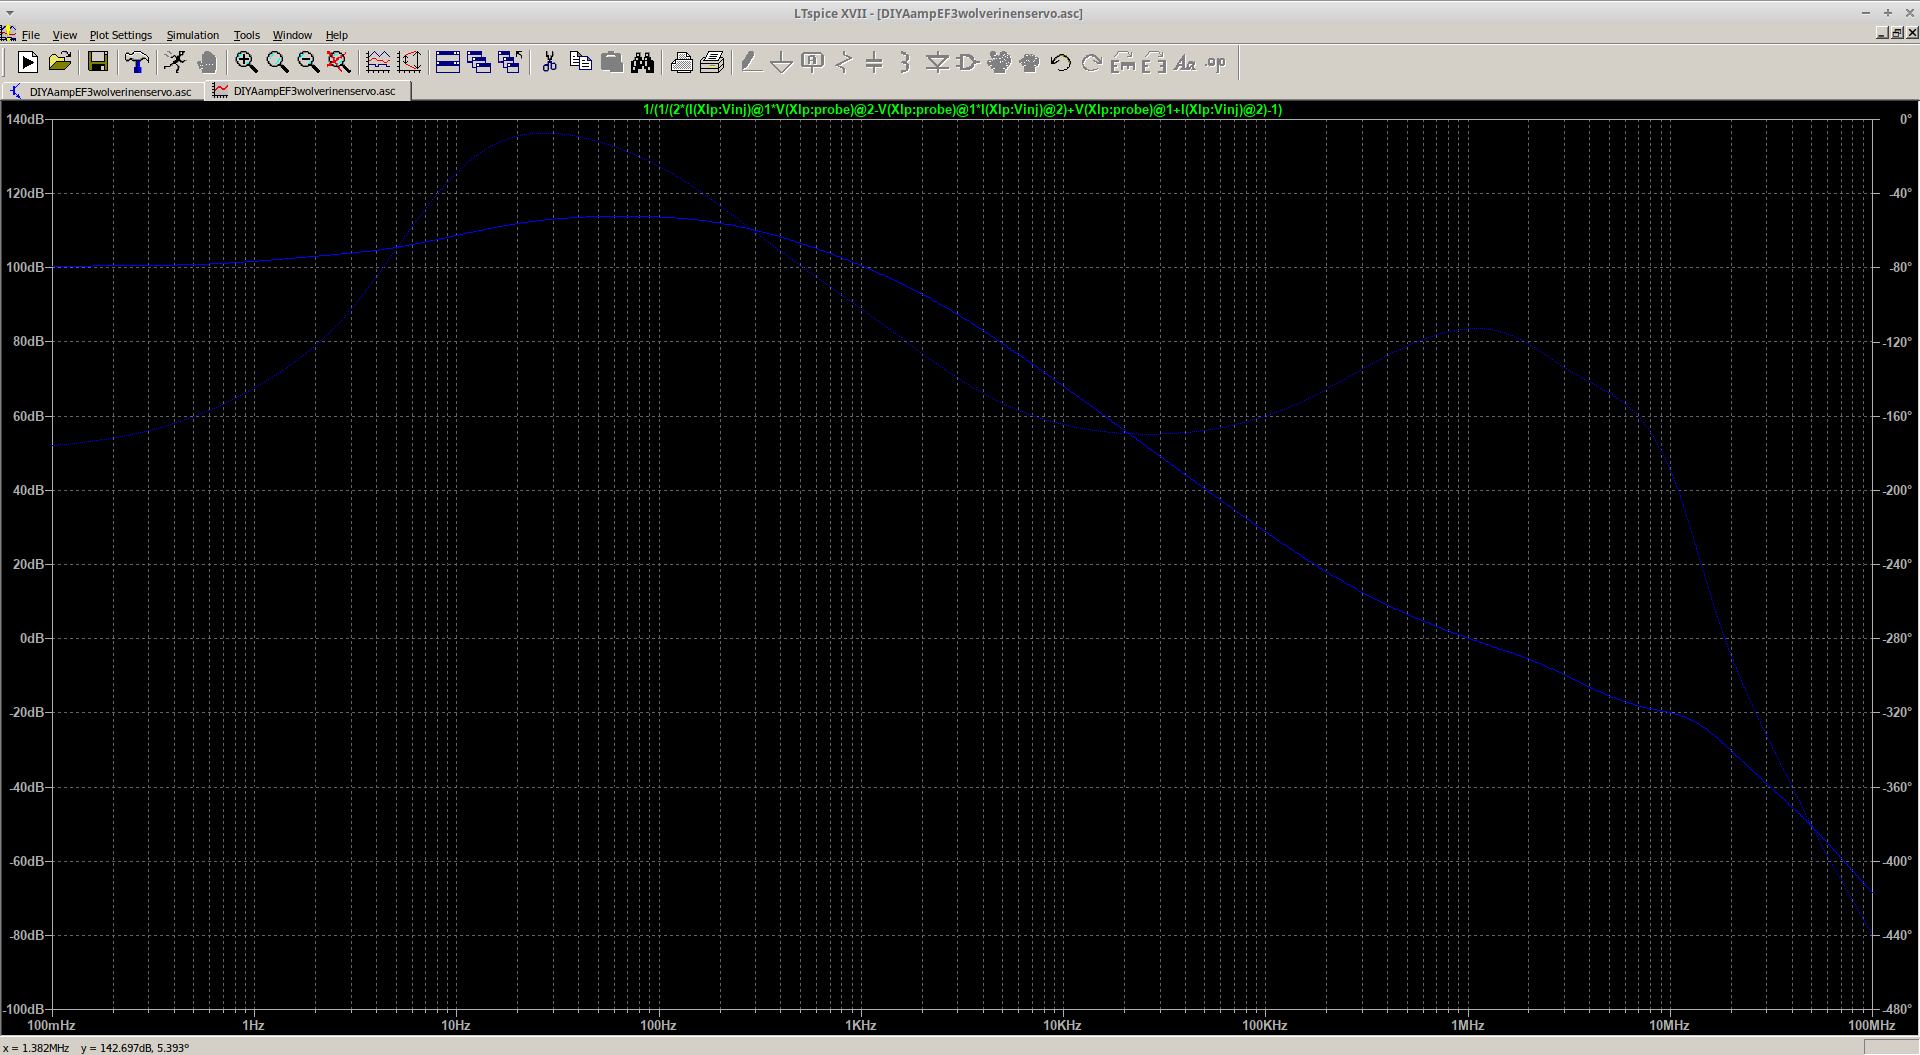Open the View menu
The width and height of the screenshot is (1920, 1055).
tap(65, 35)
